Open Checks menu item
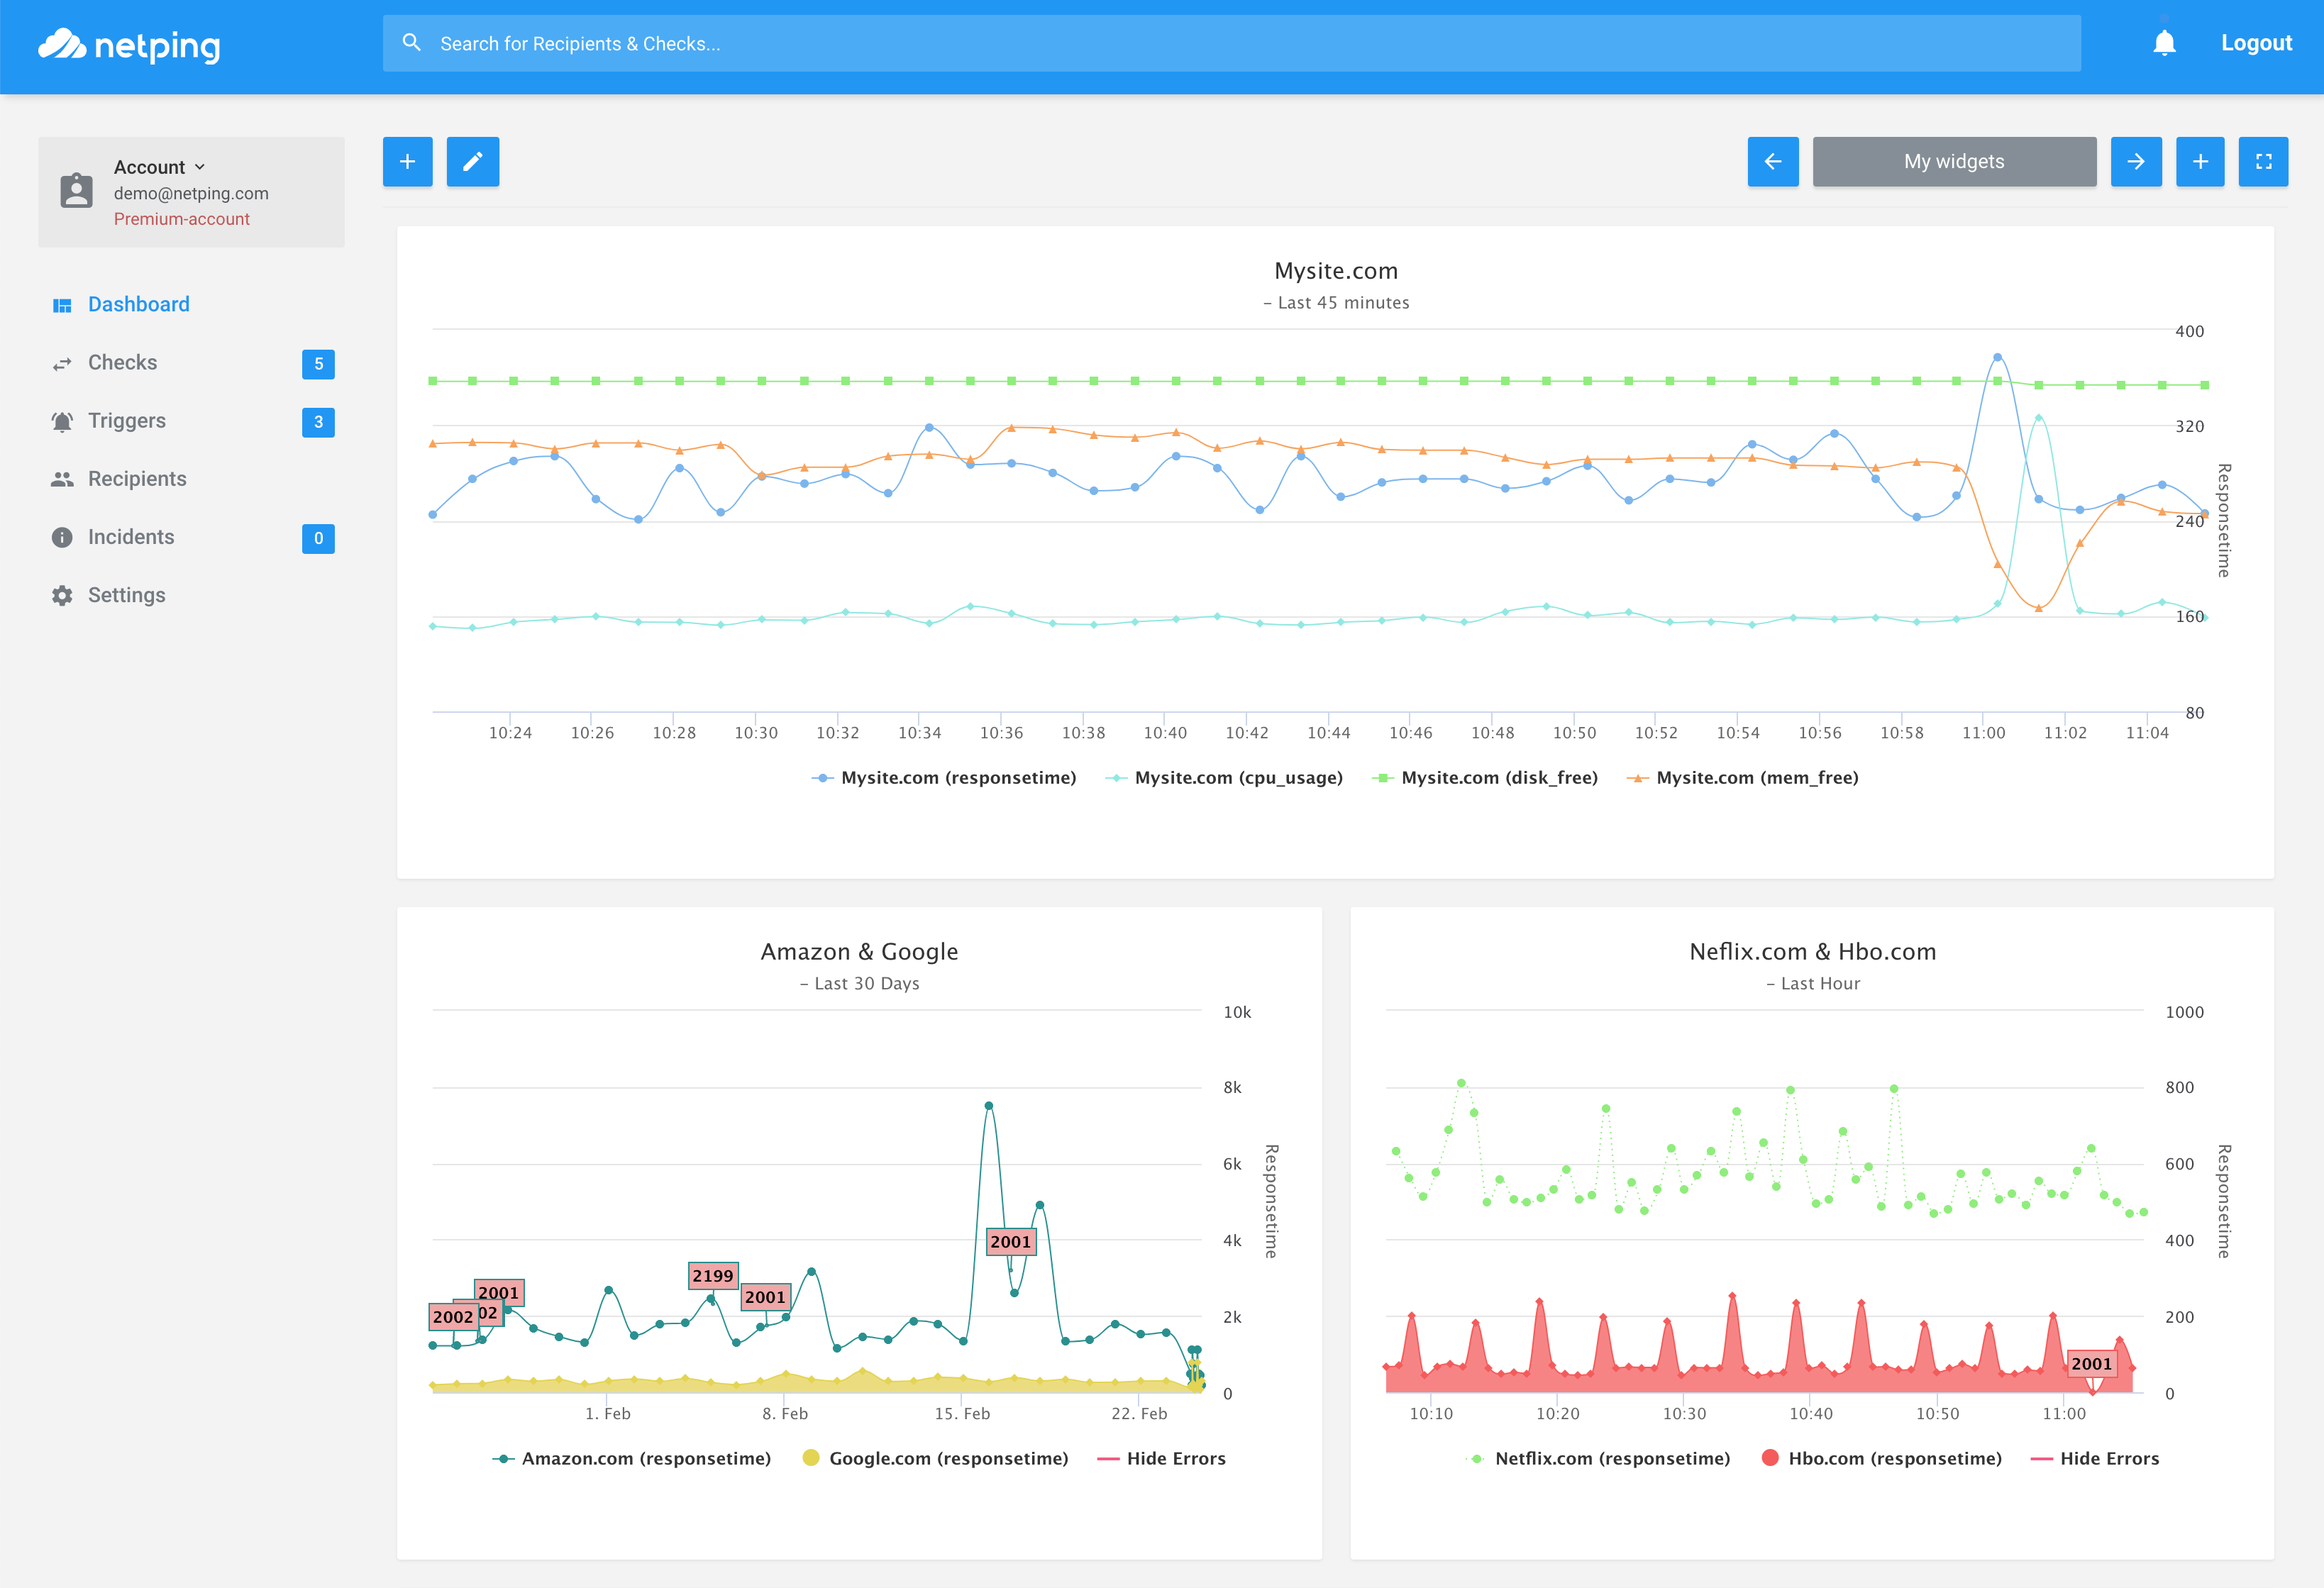This screenshot has width=2324, height=1588. [122, 362]
